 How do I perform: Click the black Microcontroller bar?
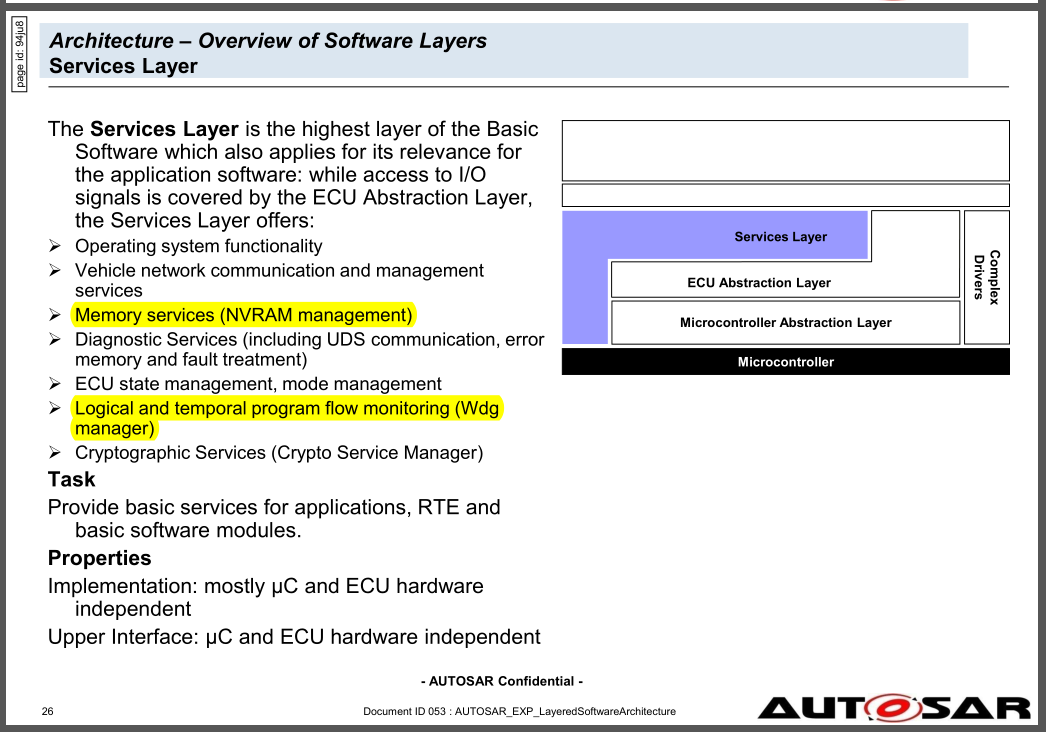click(x=785, y=361)
